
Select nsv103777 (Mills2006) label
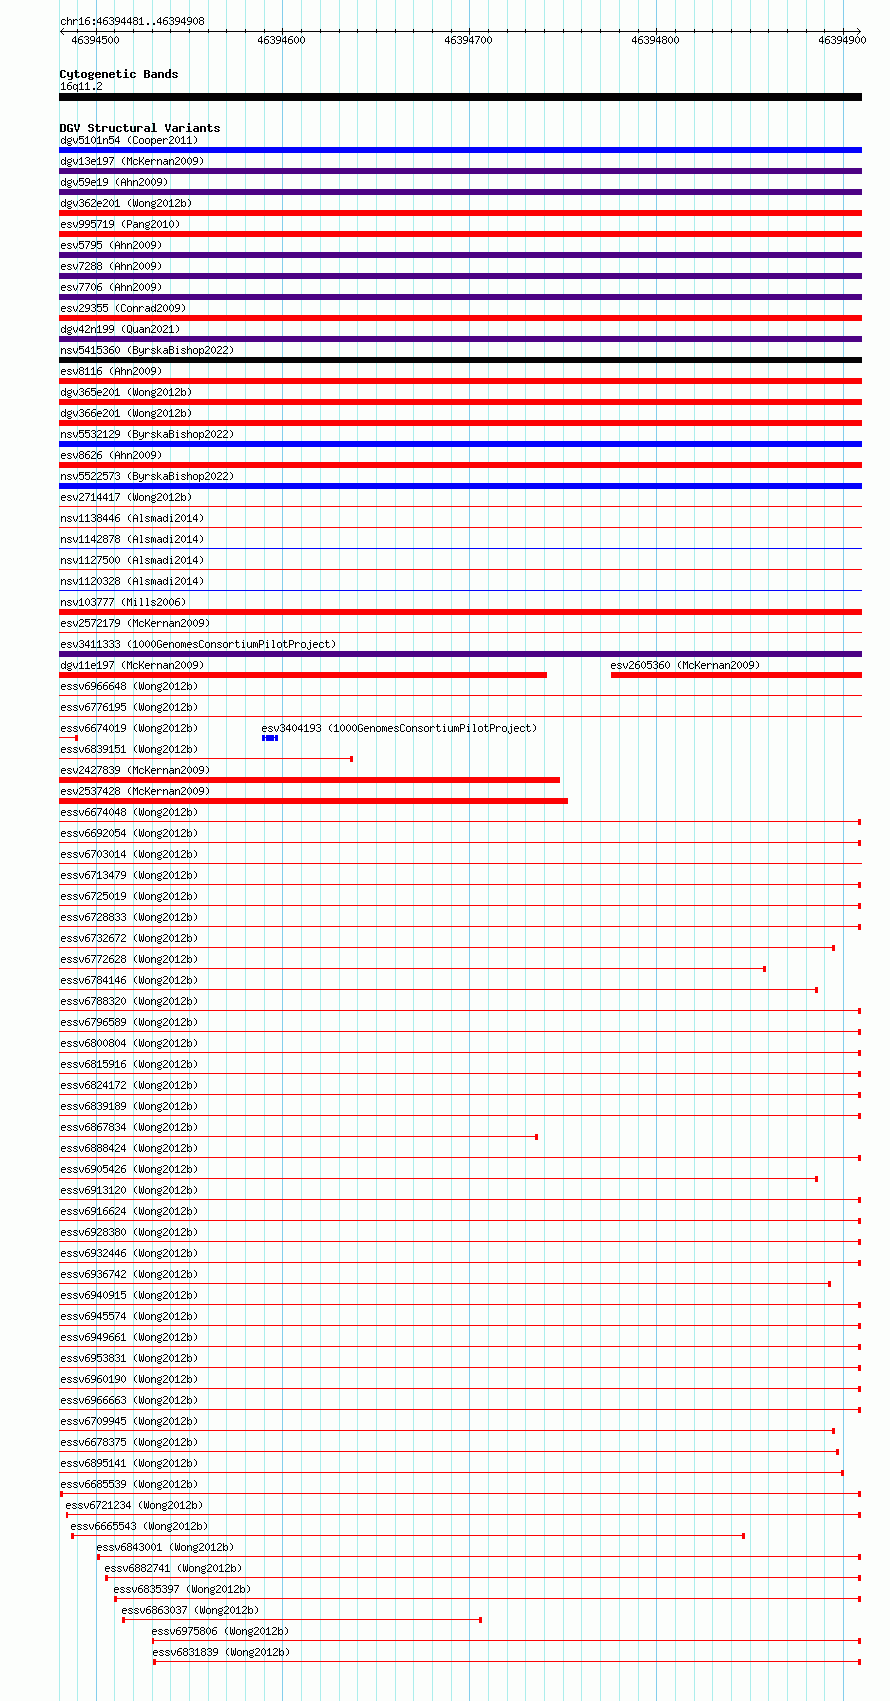[123, 602]
